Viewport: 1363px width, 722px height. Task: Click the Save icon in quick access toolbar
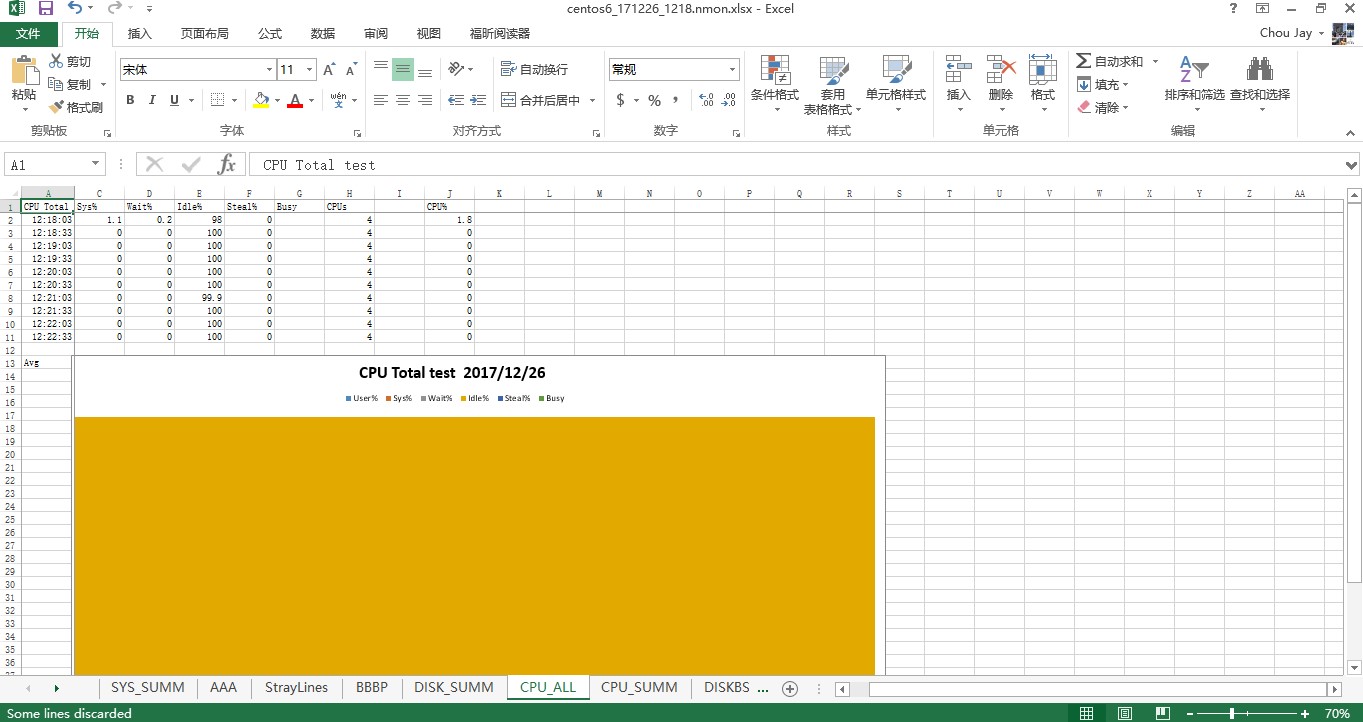tap(46, 9)
